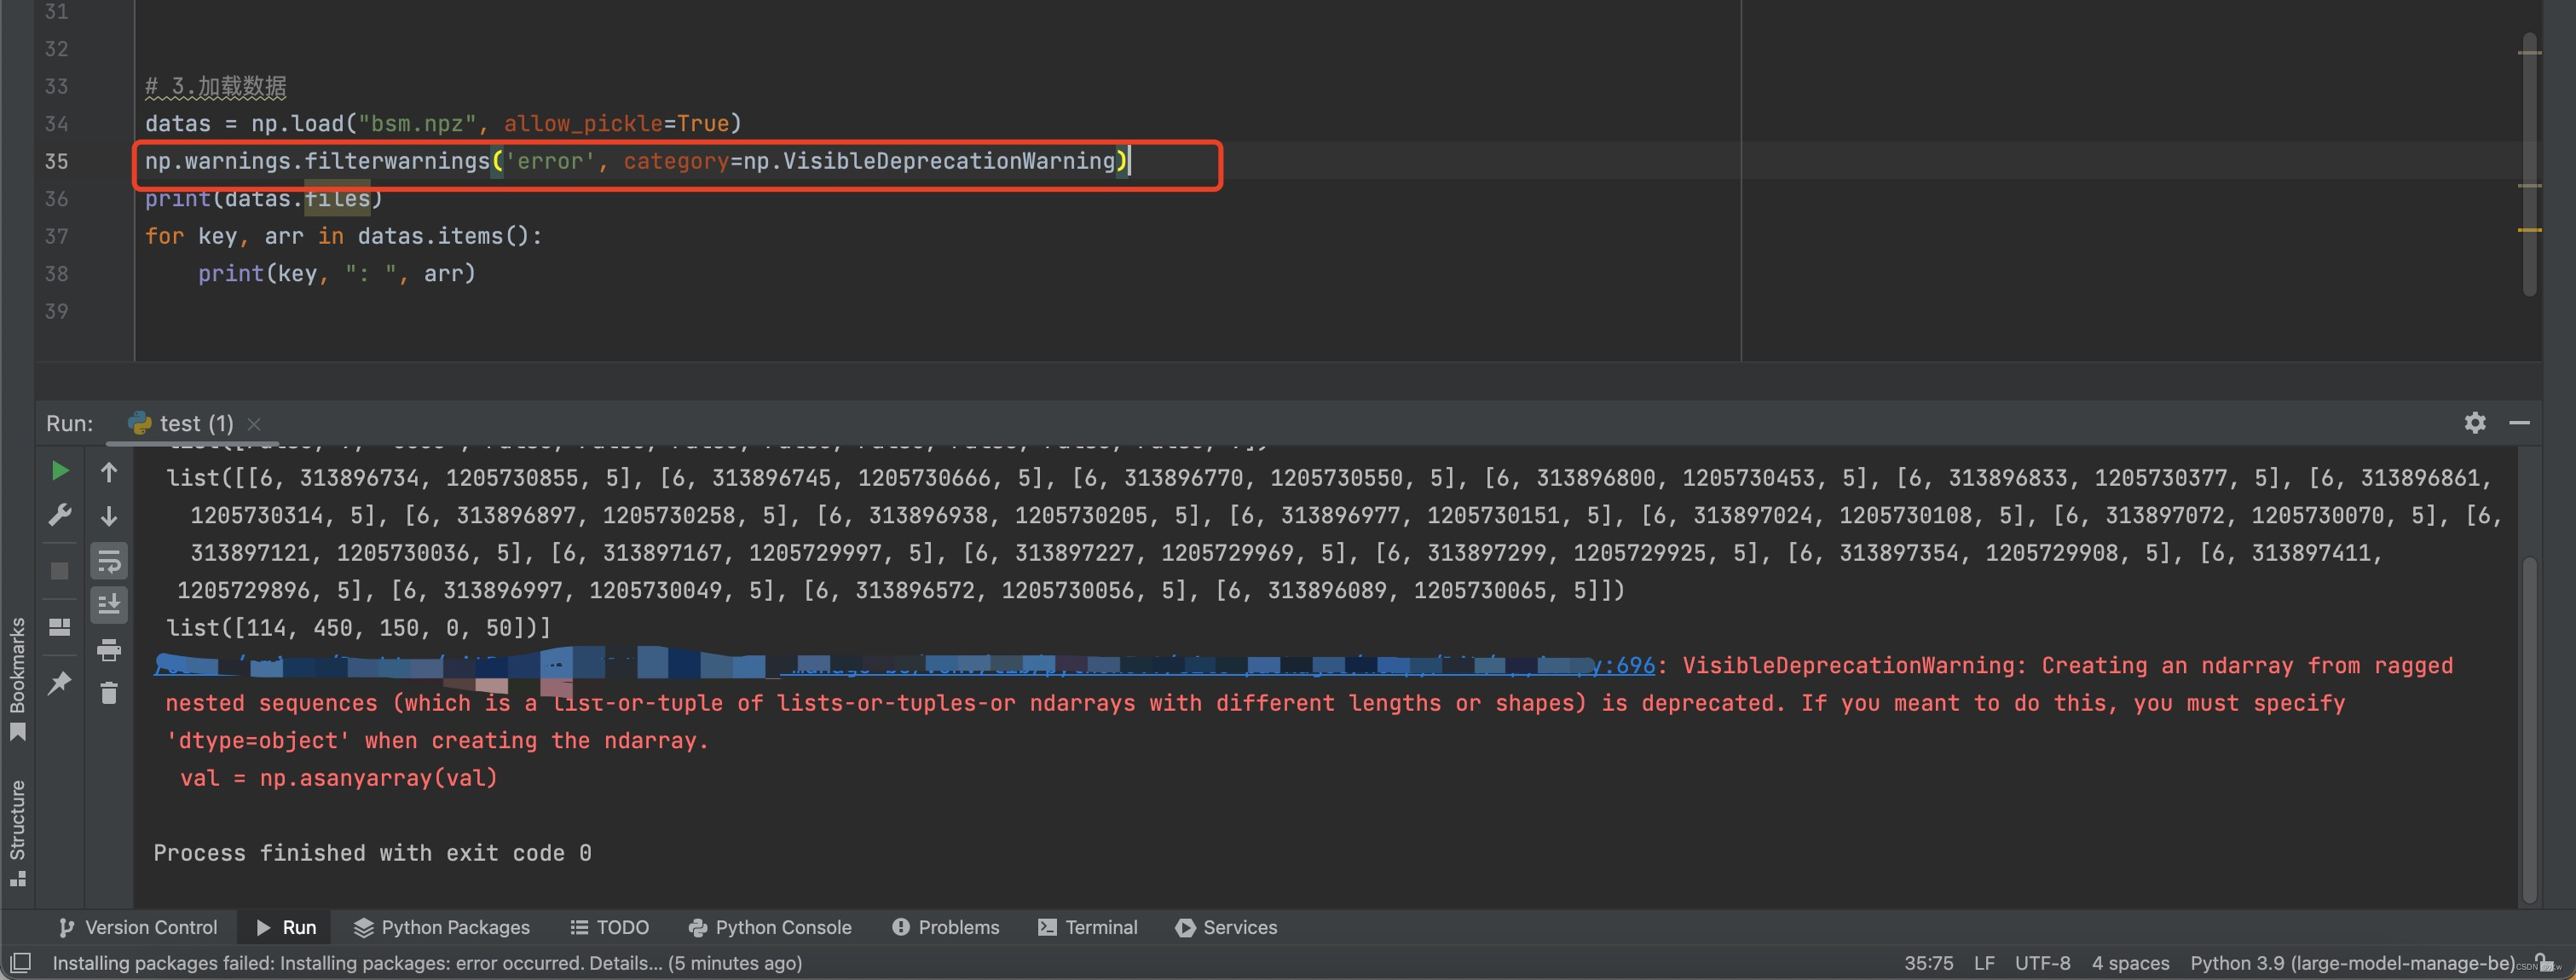This screenshot has height=980, width=2576.
Task: Toggle Soft-Wrap in the console
Action: click(x=110, y=561)
